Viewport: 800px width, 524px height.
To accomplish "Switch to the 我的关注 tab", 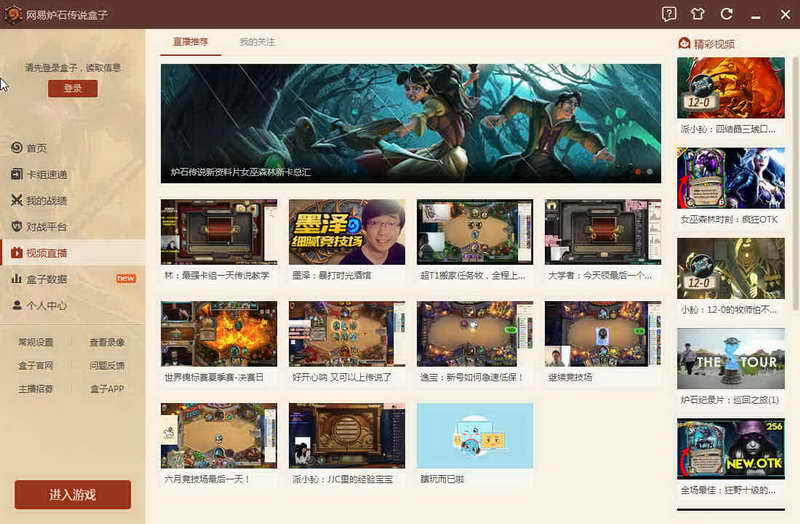I will pos(257,42).
